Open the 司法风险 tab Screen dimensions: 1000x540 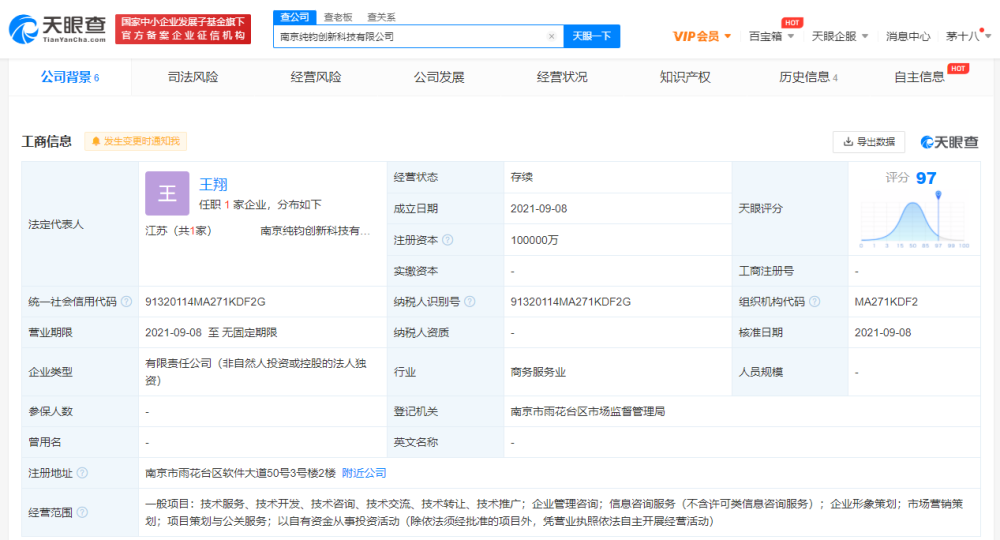[x=193, y=77]
